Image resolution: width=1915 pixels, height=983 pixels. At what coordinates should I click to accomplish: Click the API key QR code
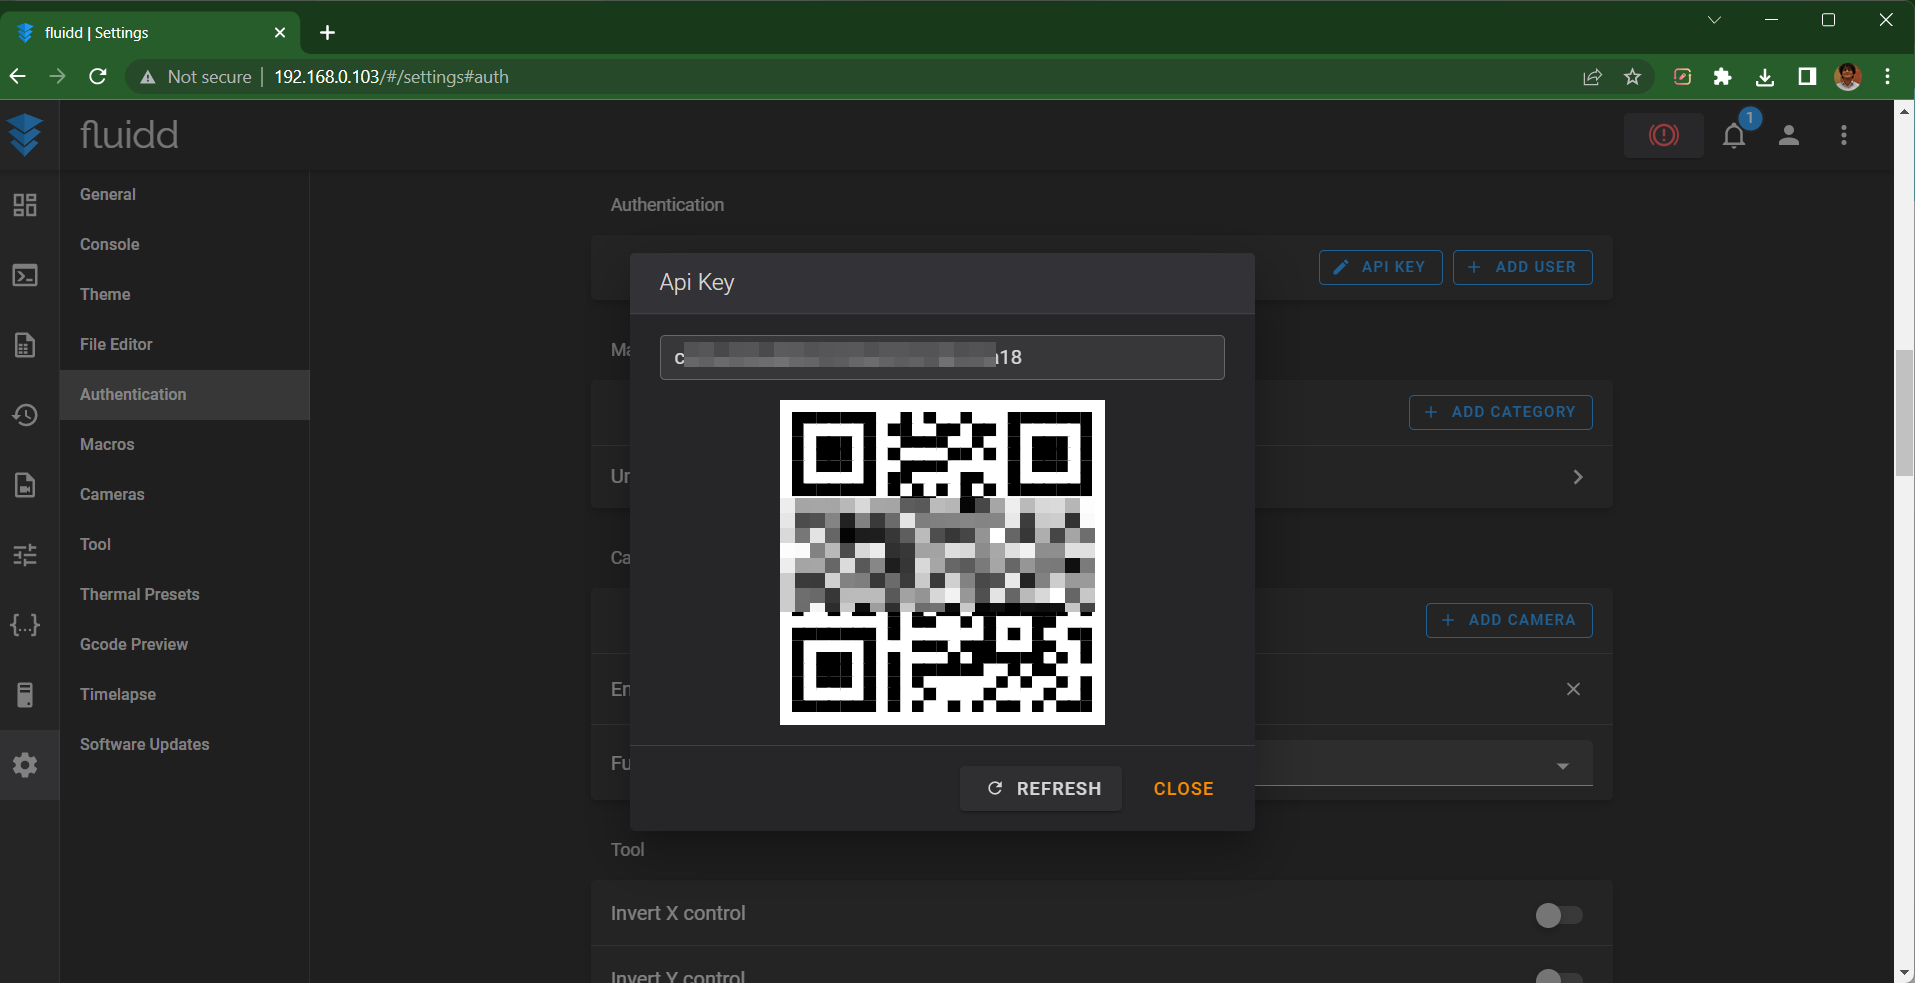942,562
